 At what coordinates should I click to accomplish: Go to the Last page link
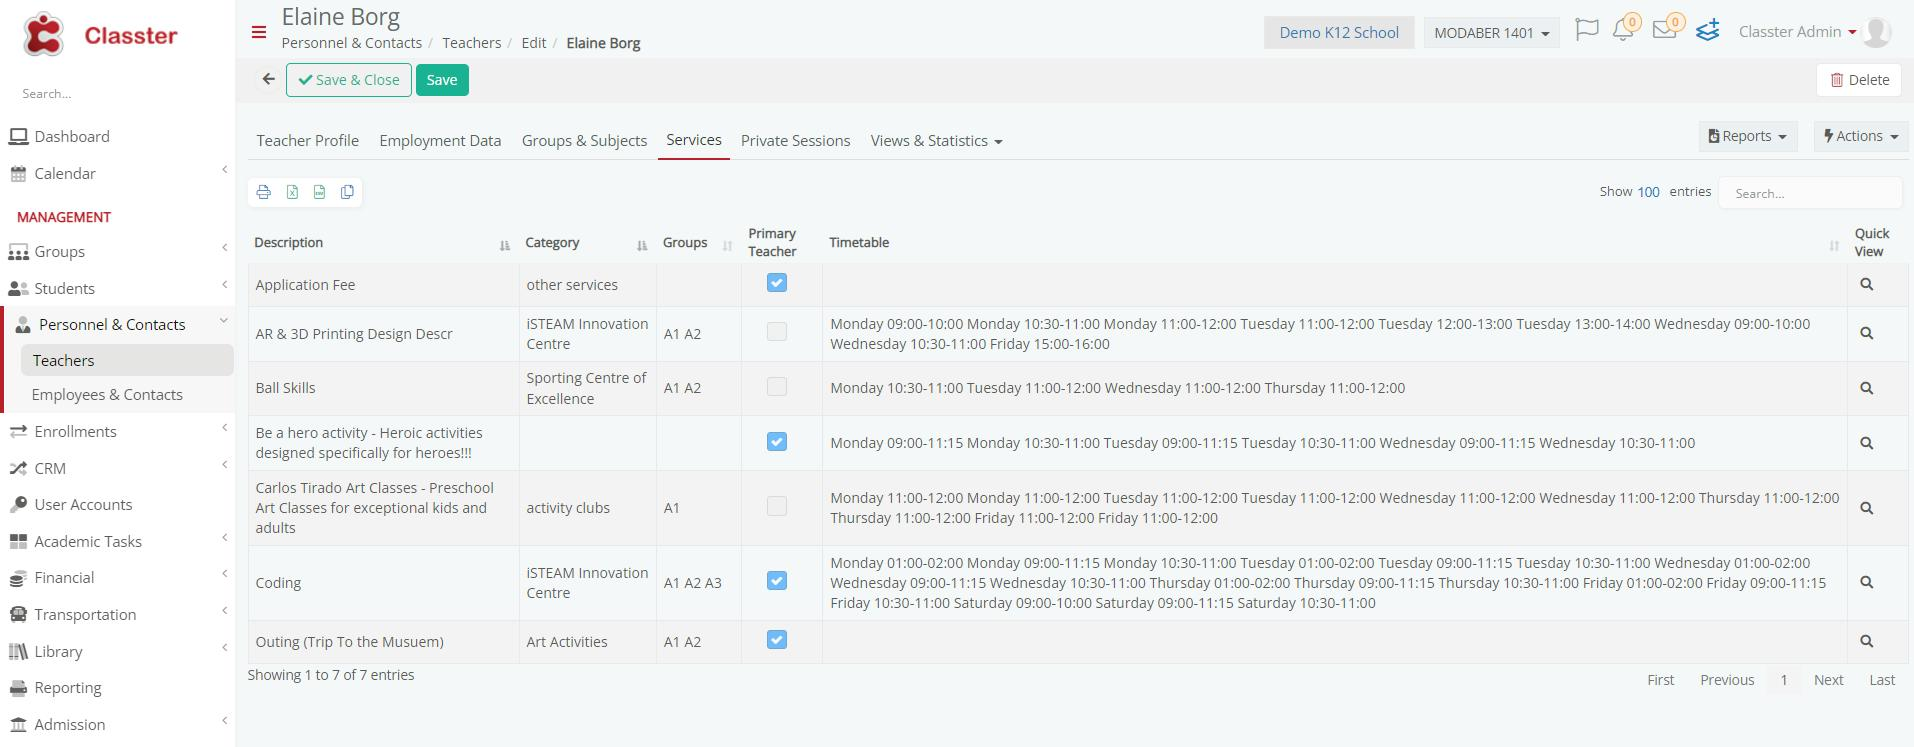1882,680
